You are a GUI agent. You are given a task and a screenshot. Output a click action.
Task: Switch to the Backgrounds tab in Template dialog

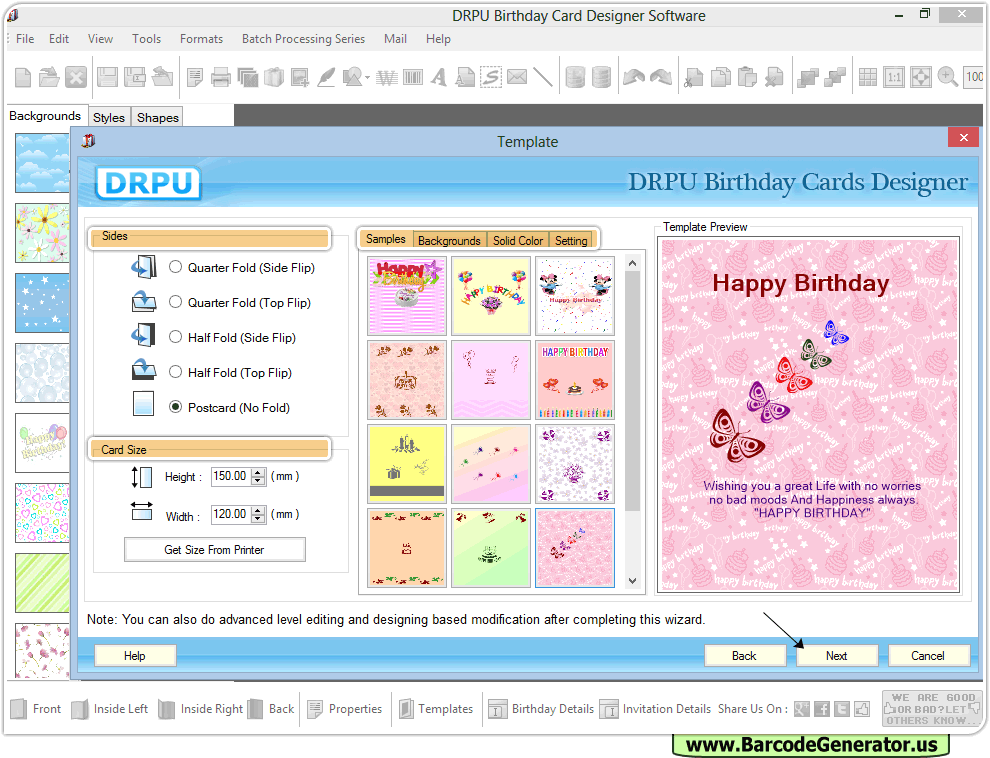point(449,240)
